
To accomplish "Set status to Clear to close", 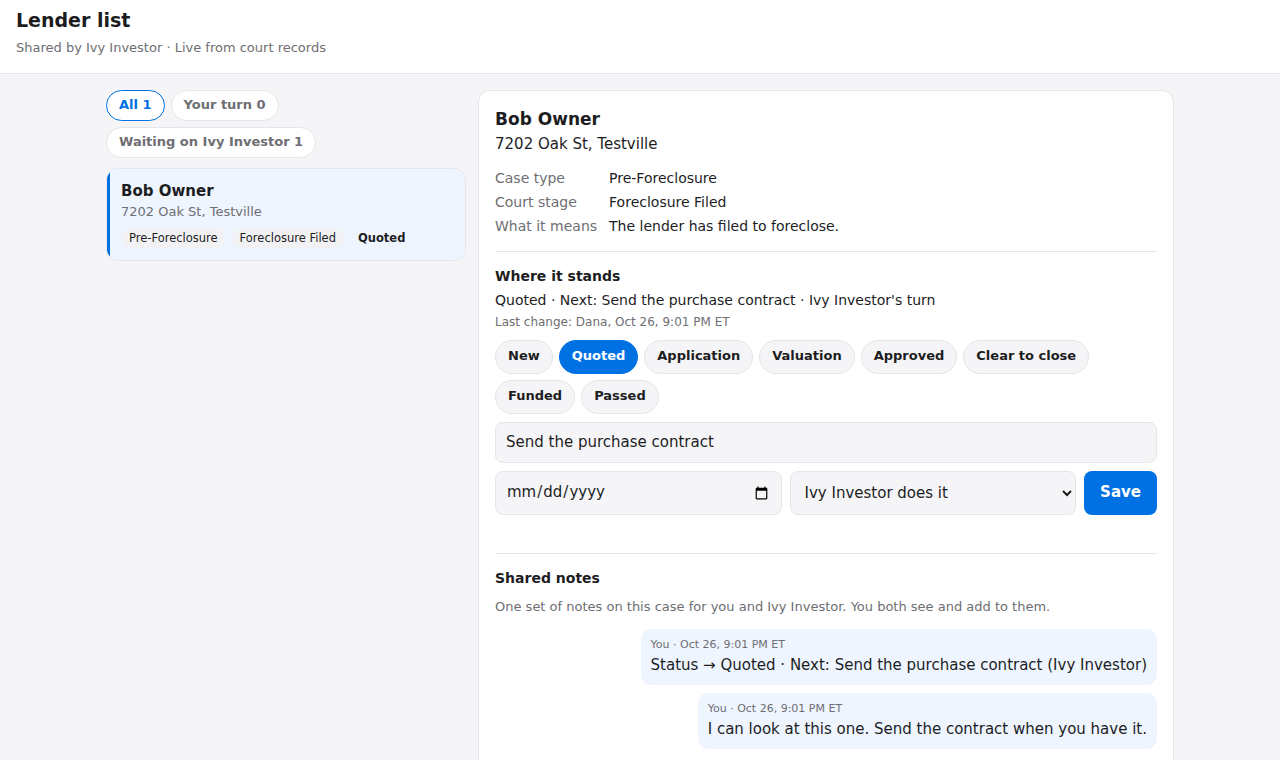I will 1026,357.
